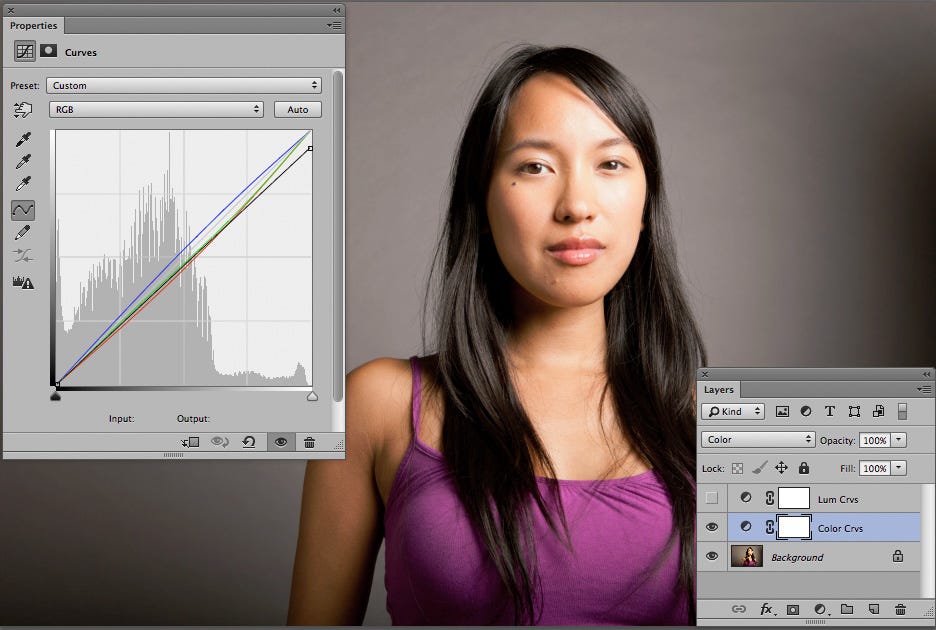Filter layers by type layers icon
936x630 pixels.
coord(829,411)
